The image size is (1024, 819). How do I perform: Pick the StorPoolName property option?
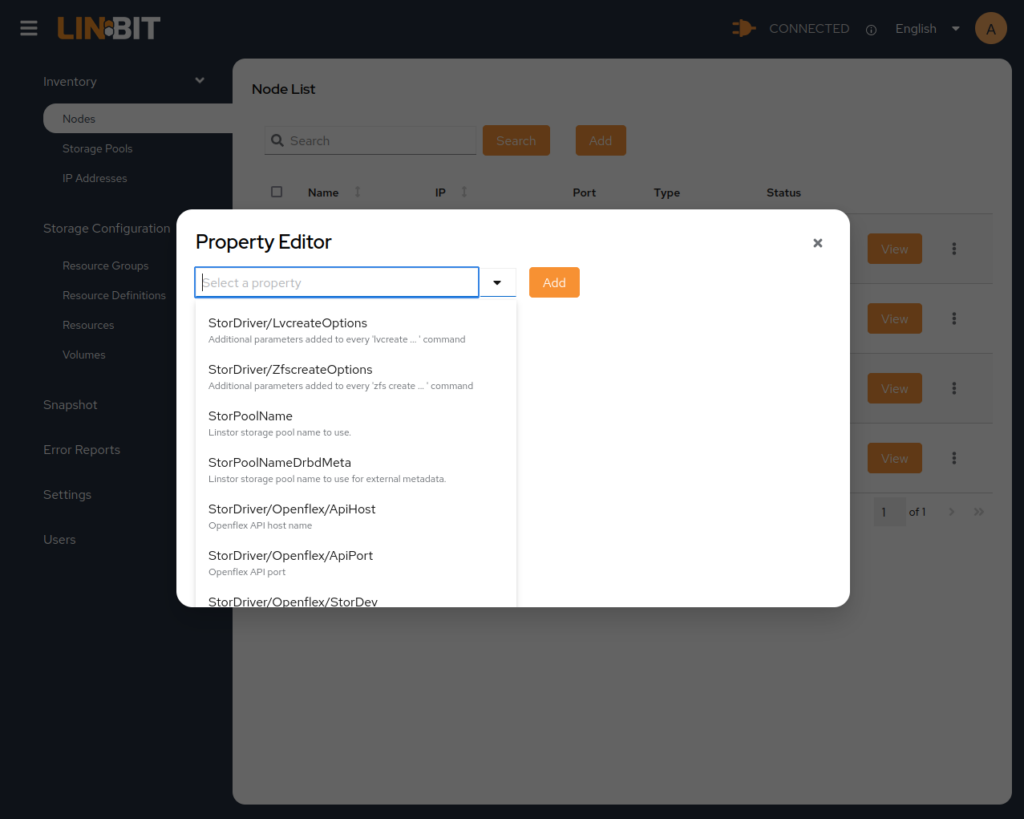tap(356, 423)
